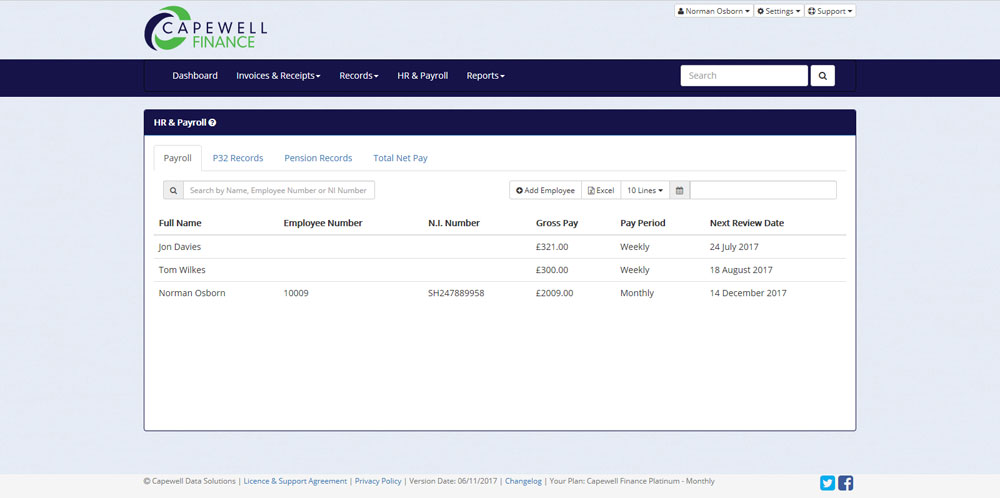This screenshot has height=498, width=1000.
Task: Click review date 18 August 2017
Action: (741, 270)
